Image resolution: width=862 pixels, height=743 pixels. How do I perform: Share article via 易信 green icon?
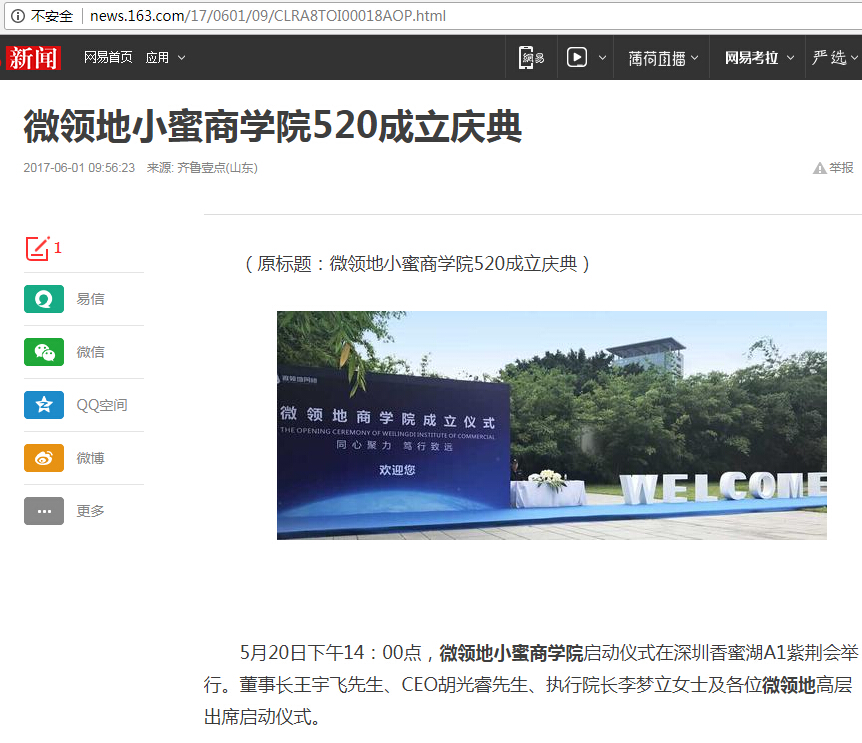pos(44,299)
